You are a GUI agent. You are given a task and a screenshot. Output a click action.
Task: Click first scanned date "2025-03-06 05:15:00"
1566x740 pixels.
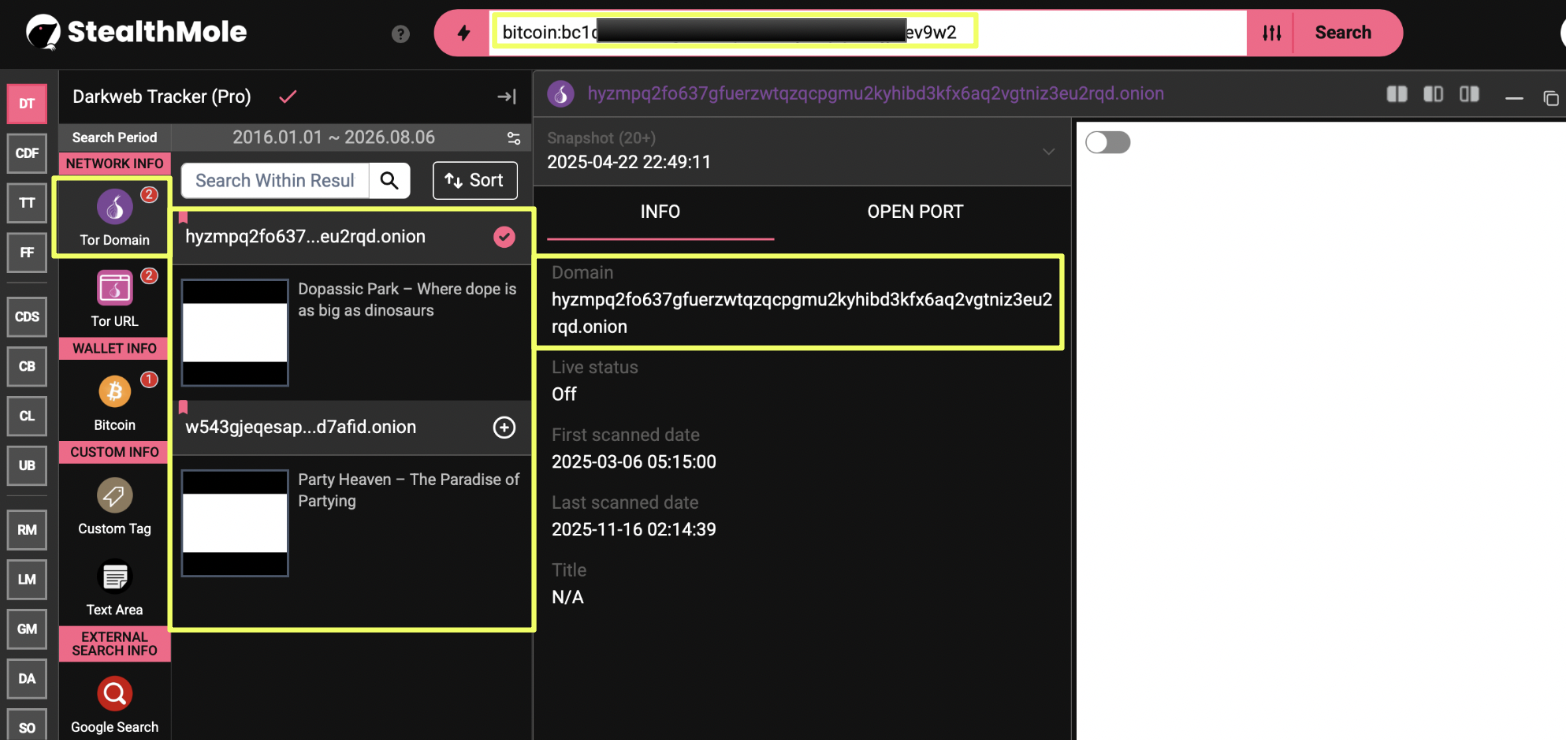pyautogui.click(x=634, y=462)
